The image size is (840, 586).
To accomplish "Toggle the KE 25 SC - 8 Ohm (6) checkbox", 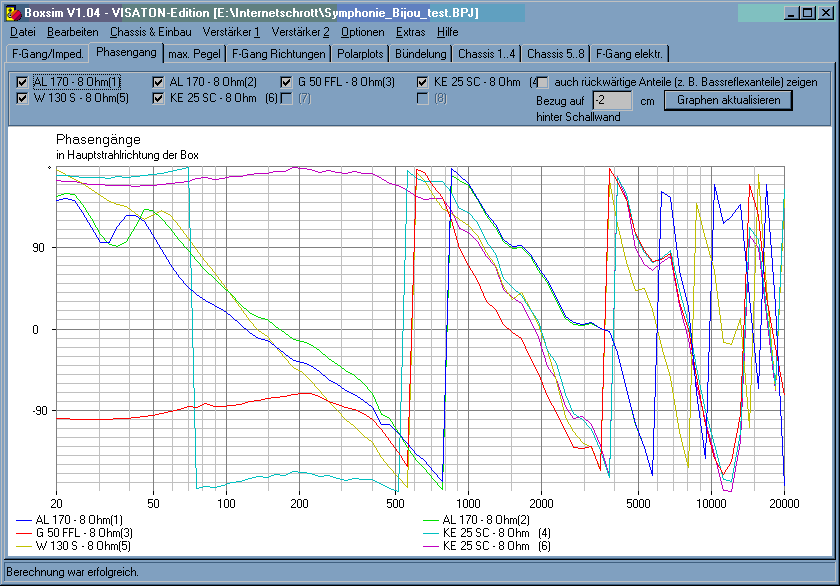I will (159, 98).
